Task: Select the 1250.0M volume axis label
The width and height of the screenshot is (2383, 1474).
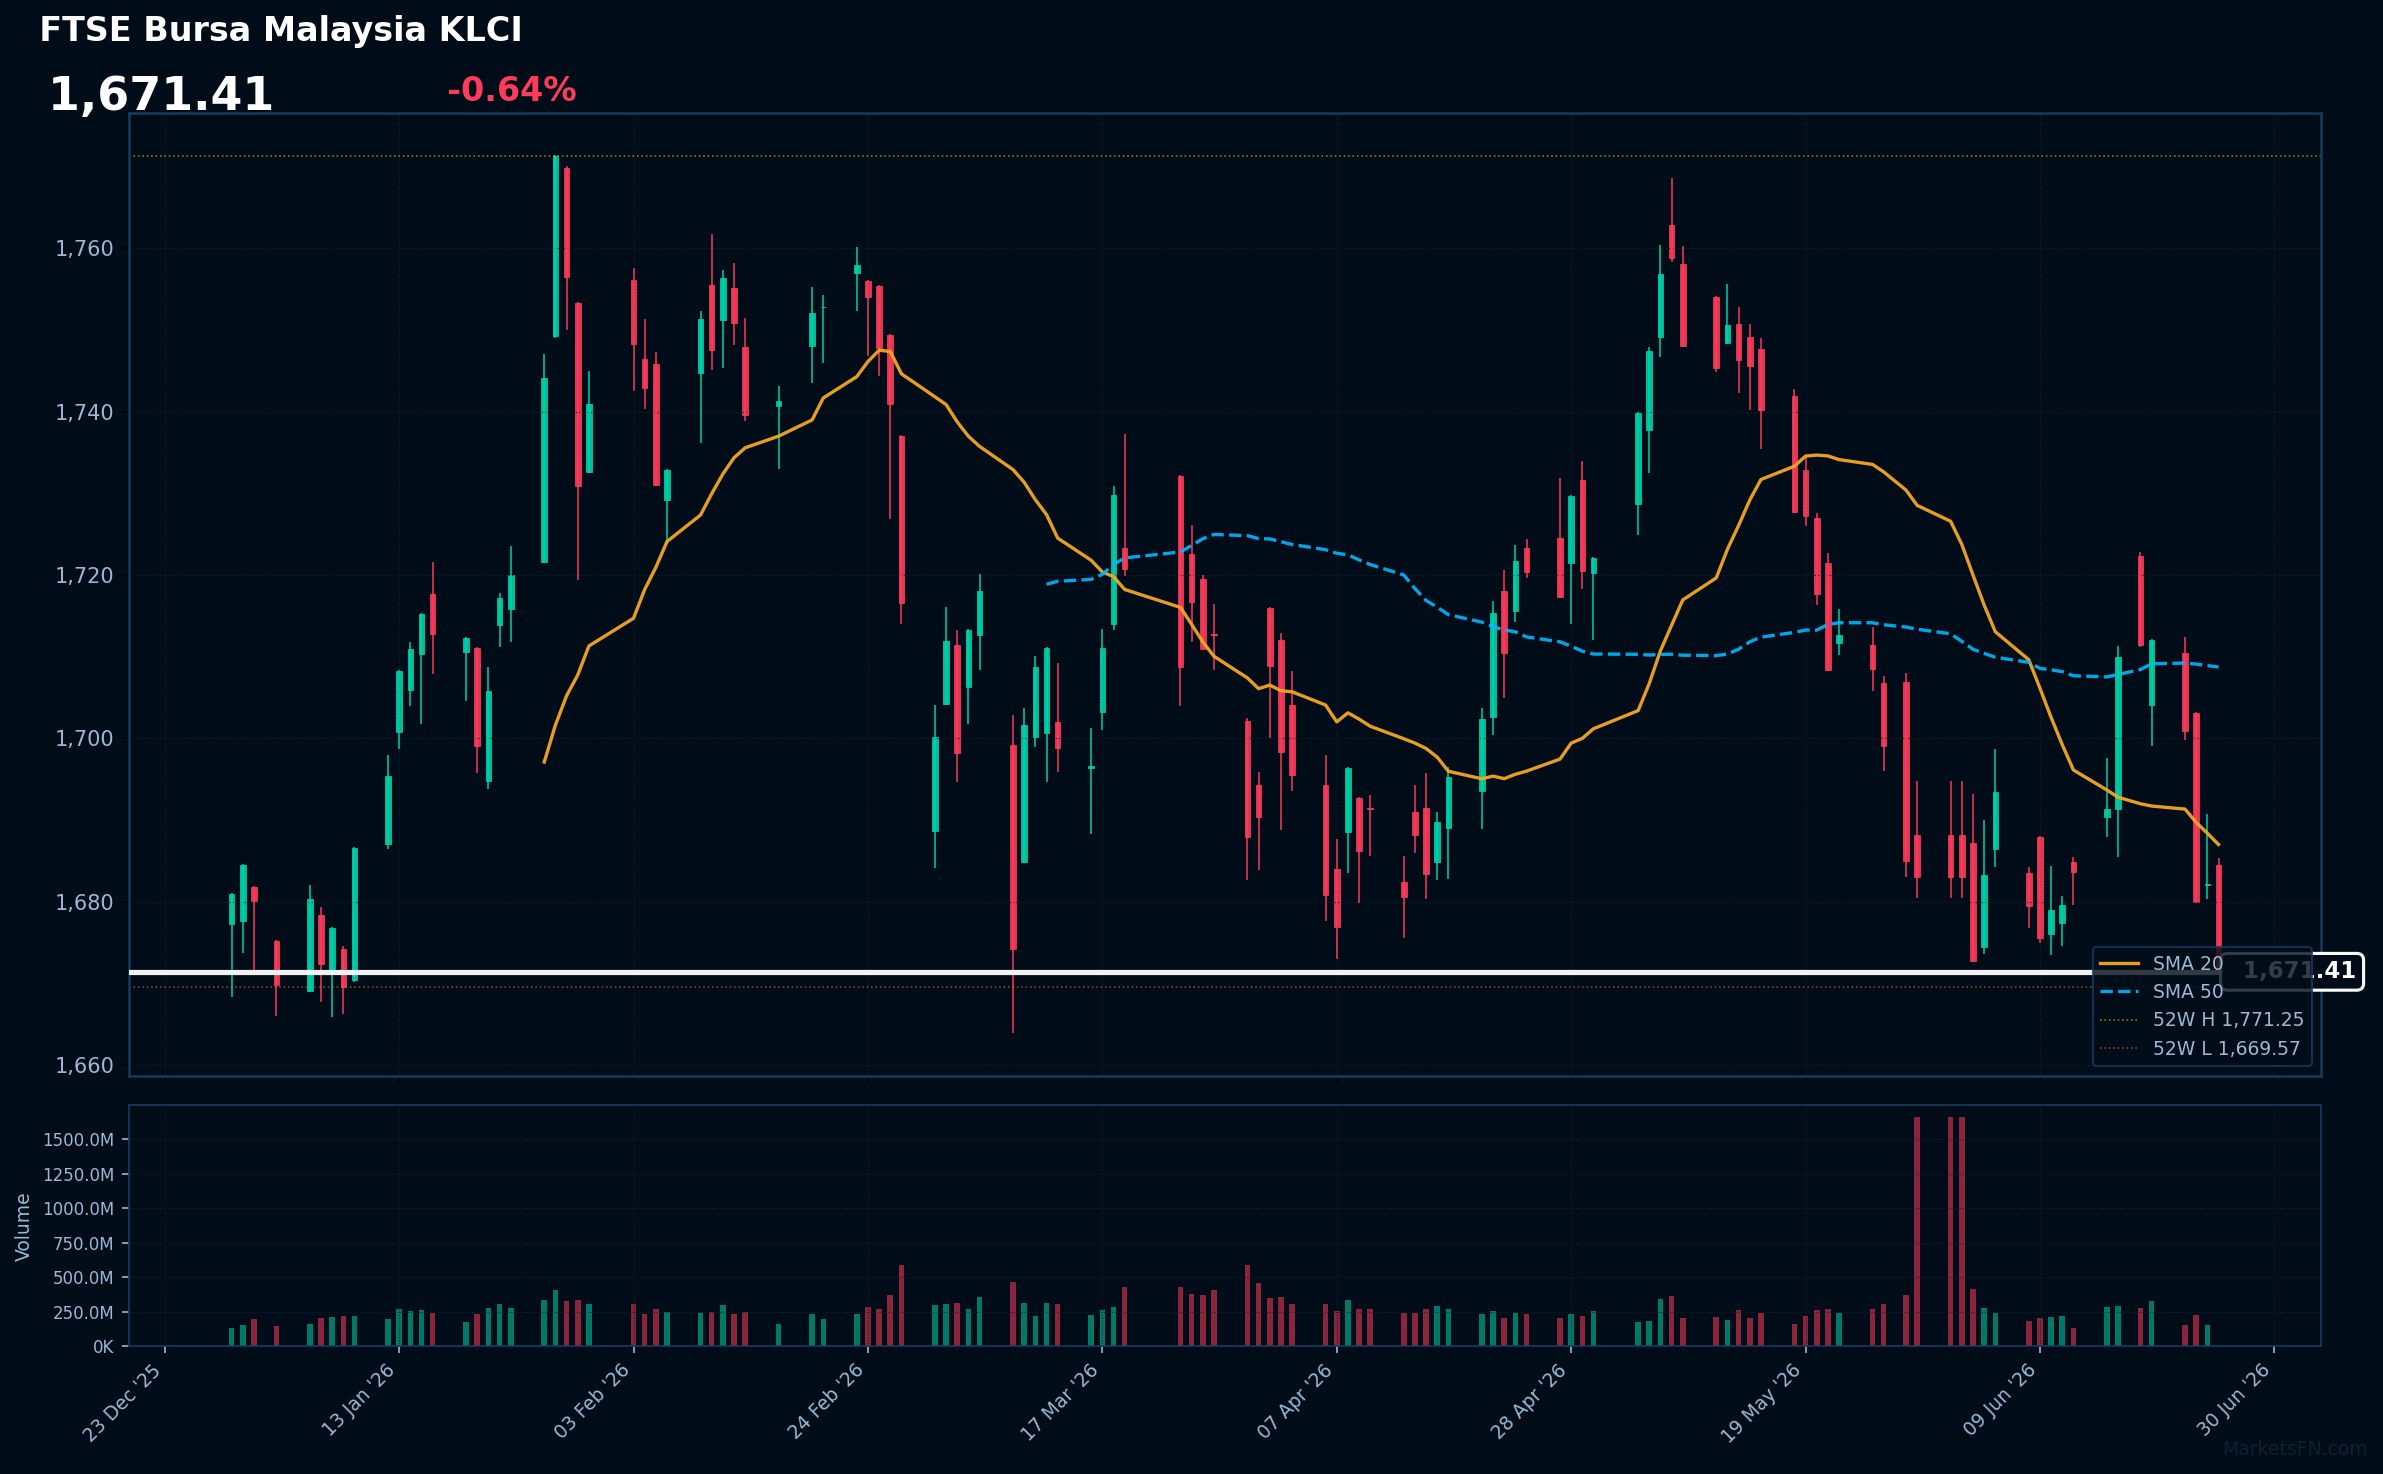Action: (x=78, y=1175)
